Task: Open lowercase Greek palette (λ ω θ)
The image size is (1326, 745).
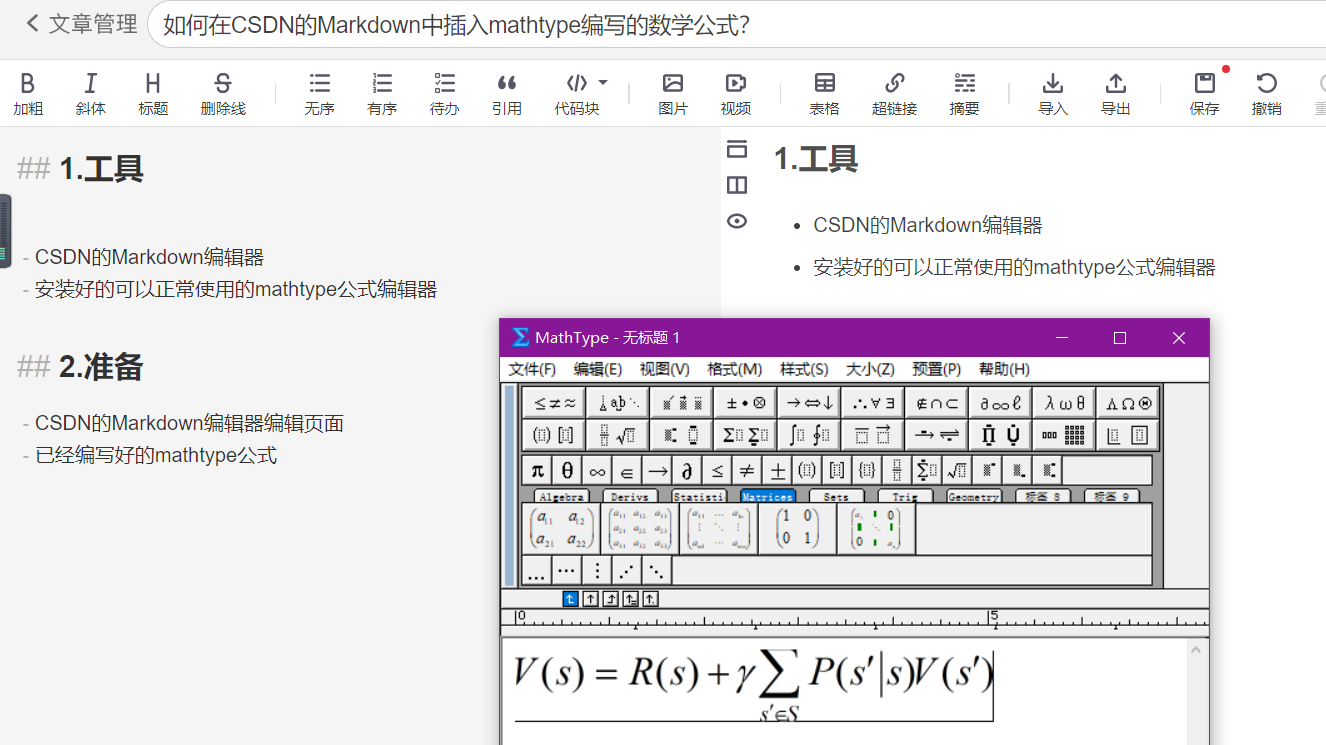Action: tap(1064, 403)
